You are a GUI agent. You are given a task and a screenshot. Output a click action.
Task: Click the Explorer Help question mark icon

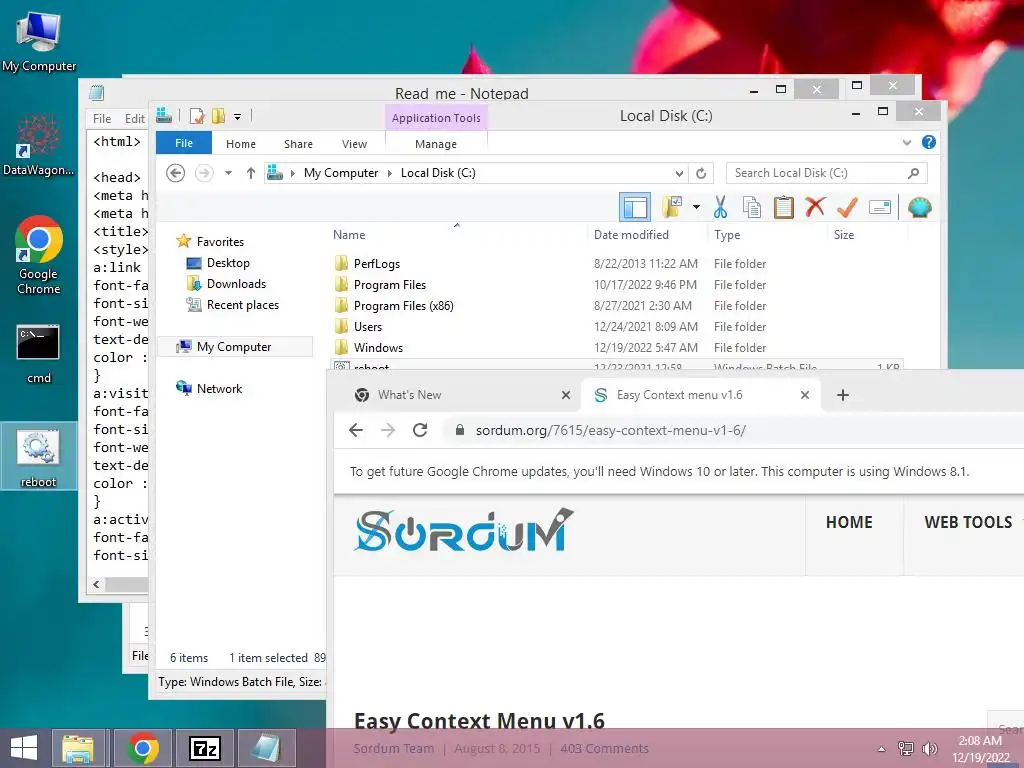tap(929, 142)
